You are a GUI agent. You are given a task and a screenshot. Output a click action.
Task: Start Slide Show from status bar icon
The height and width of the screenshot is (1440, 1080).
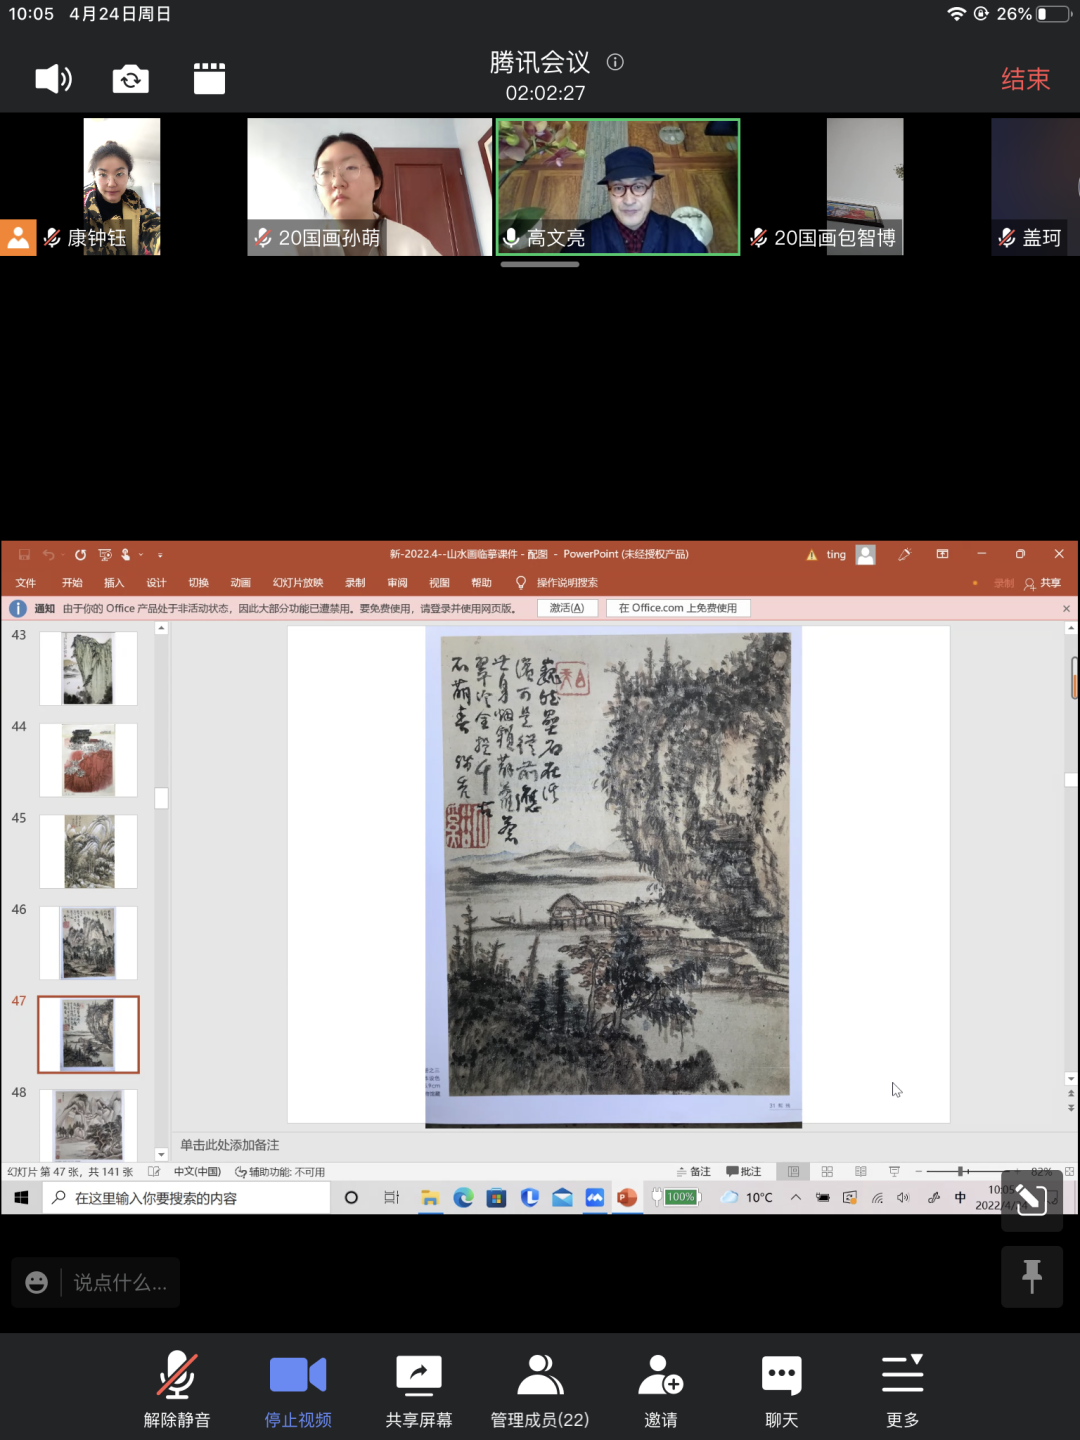[894, 1171]
